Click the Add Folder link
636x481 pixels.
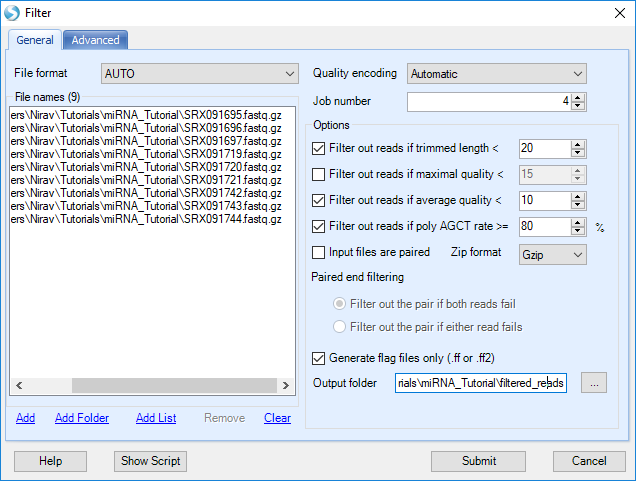(82, 418)
